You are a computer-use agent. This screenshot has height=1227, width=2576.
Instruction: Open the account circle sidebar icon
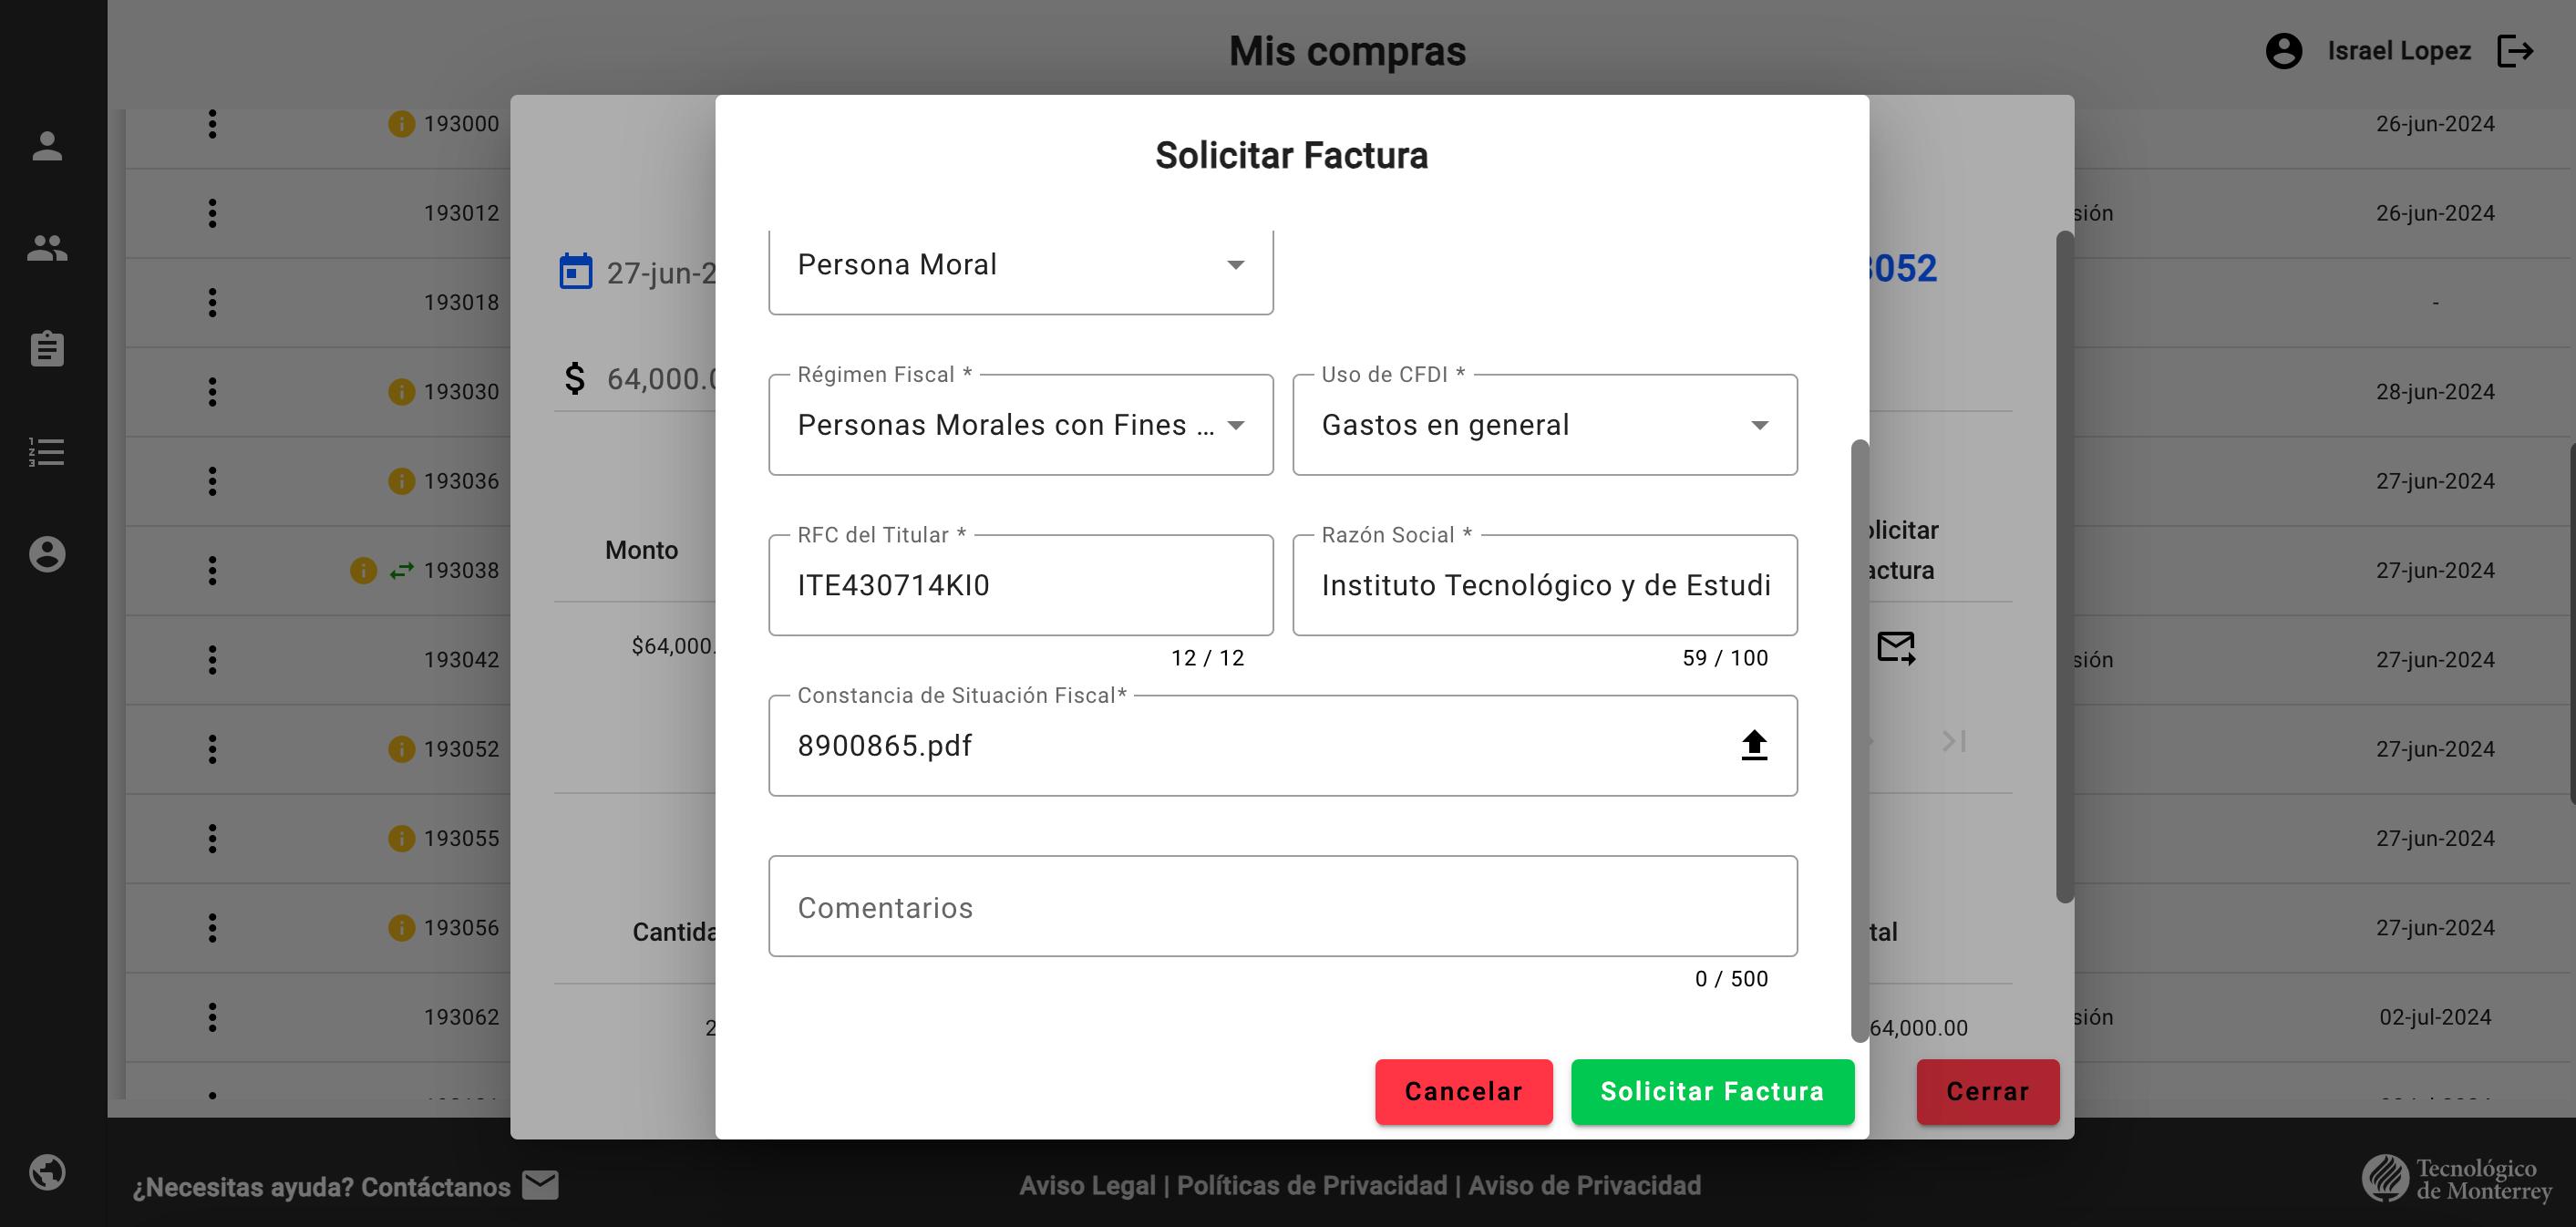(47, 554)
